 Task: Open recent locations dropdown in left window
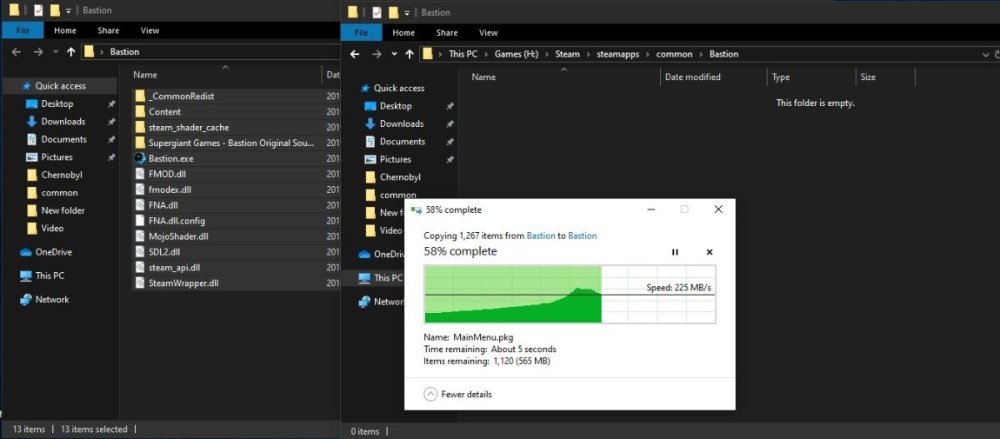(x=53, y=51)
